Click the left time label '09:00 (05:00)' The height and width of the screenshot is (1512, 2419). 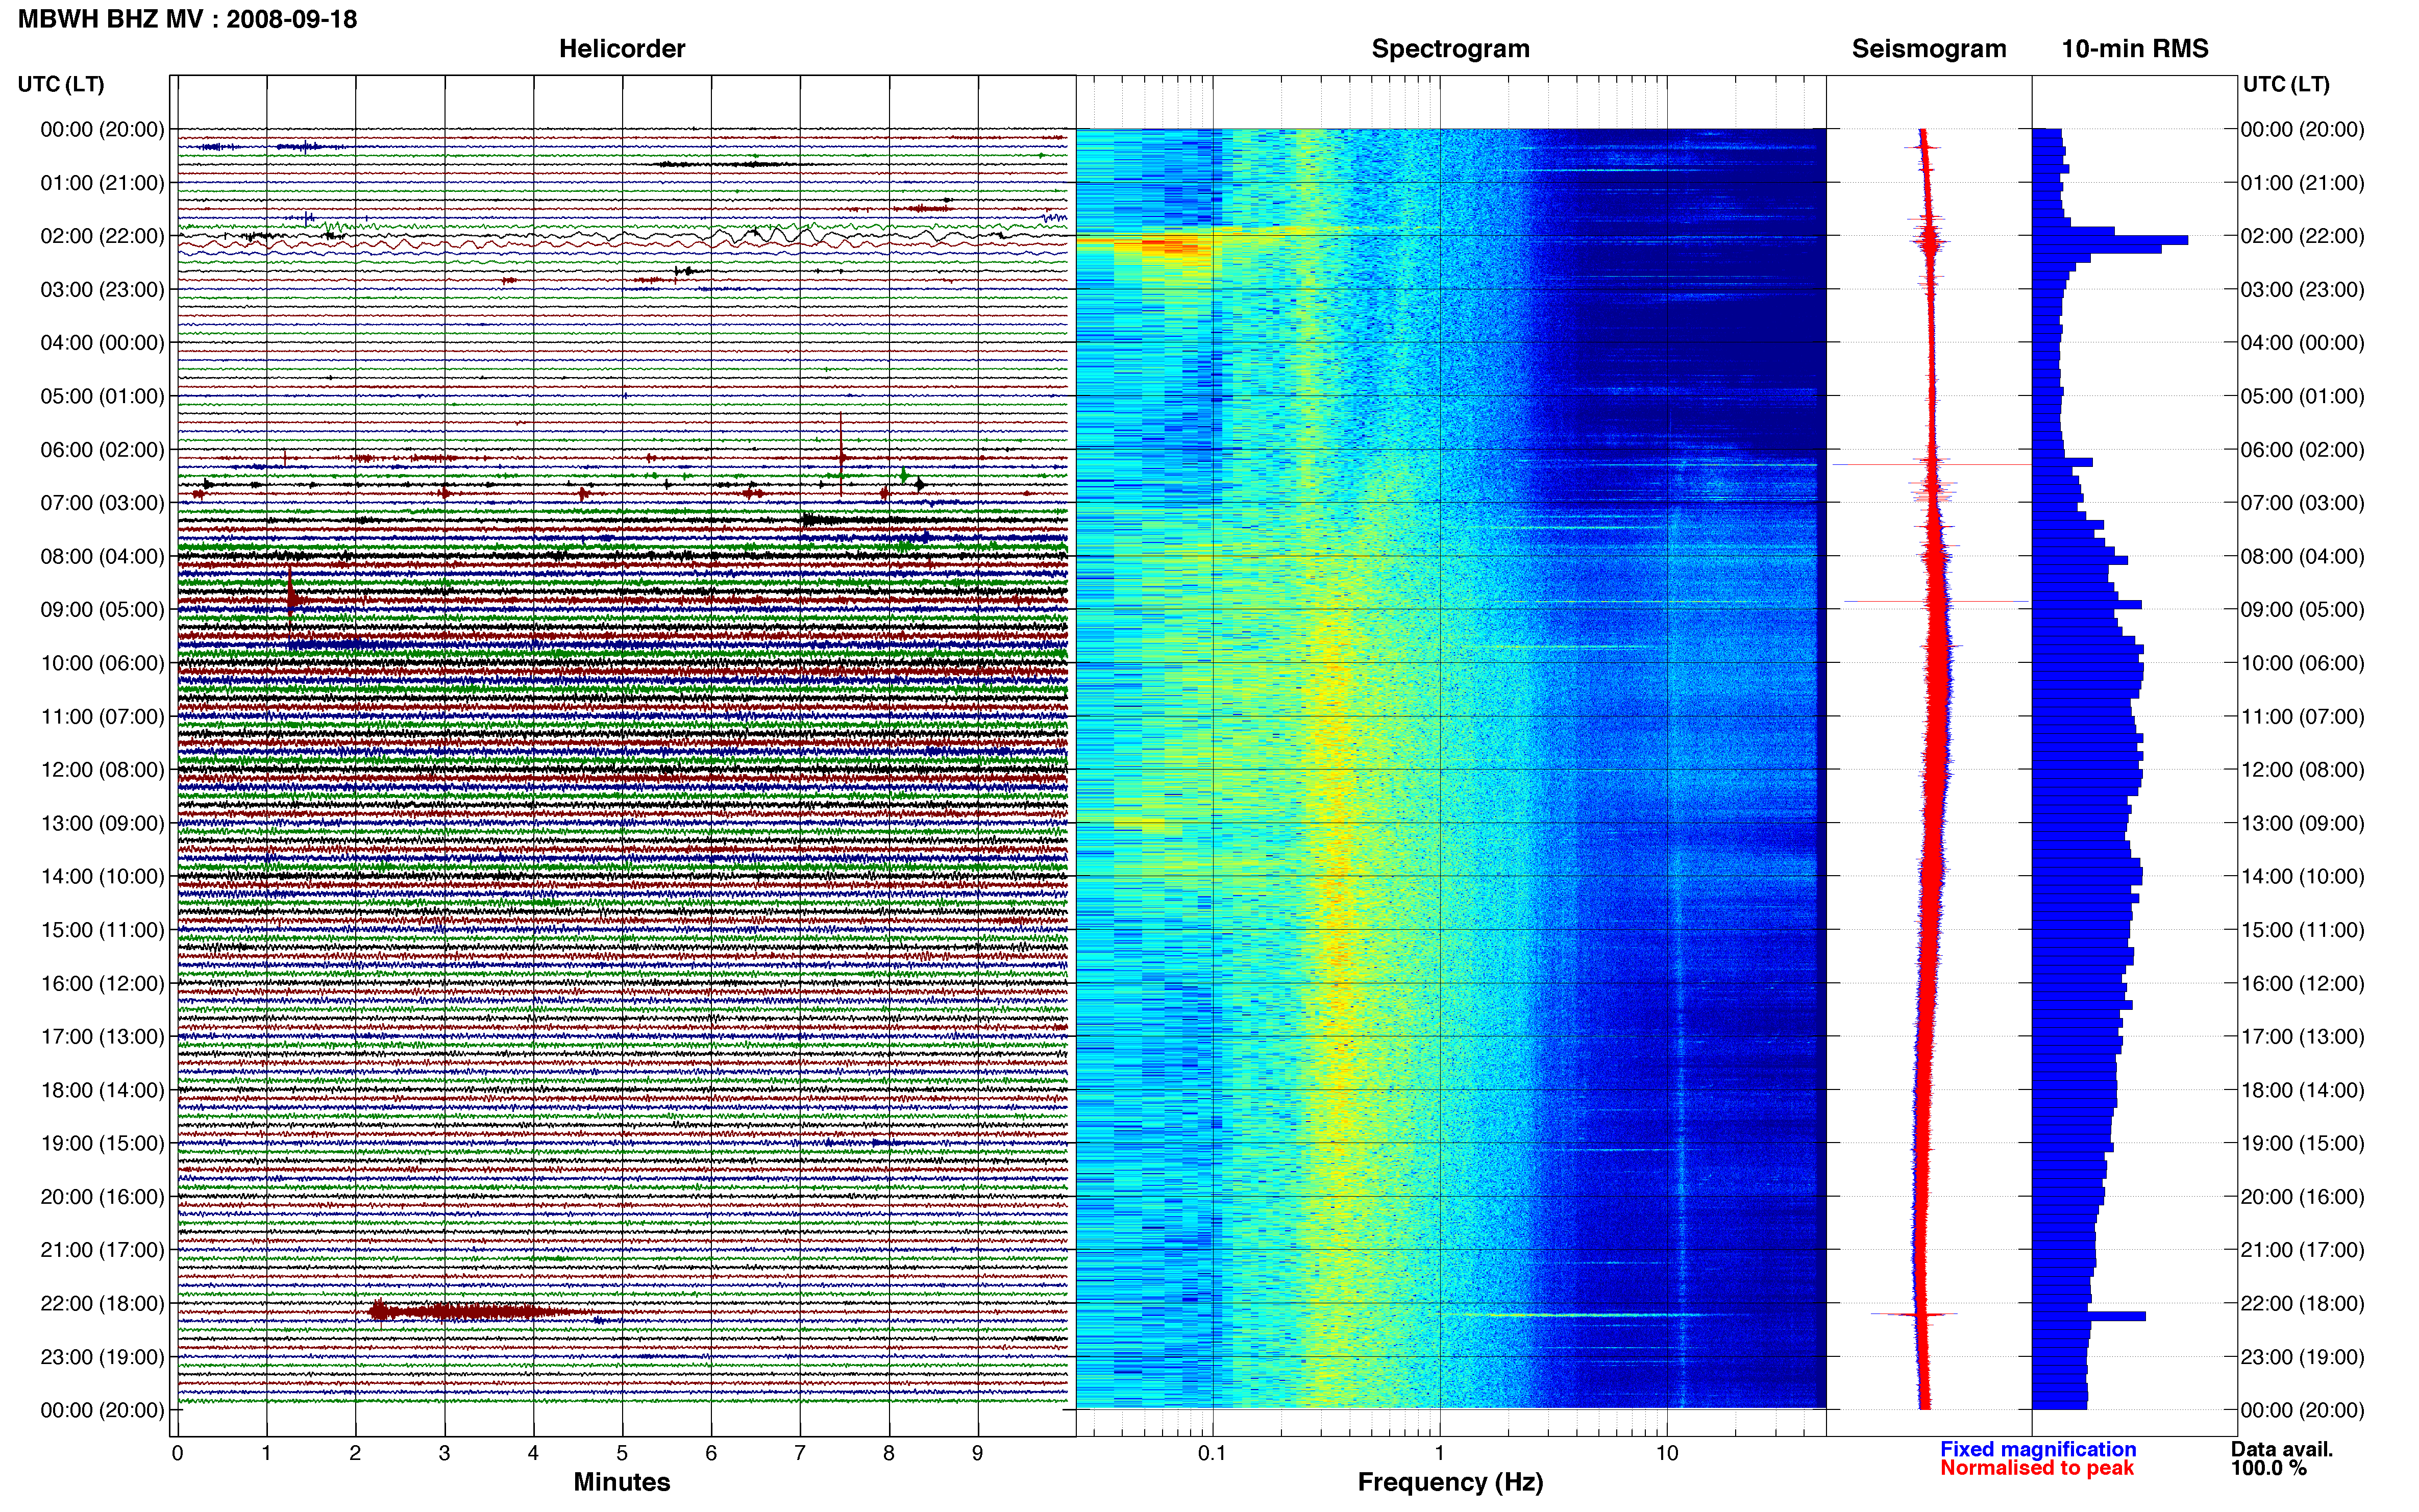(x=102, y=610)
